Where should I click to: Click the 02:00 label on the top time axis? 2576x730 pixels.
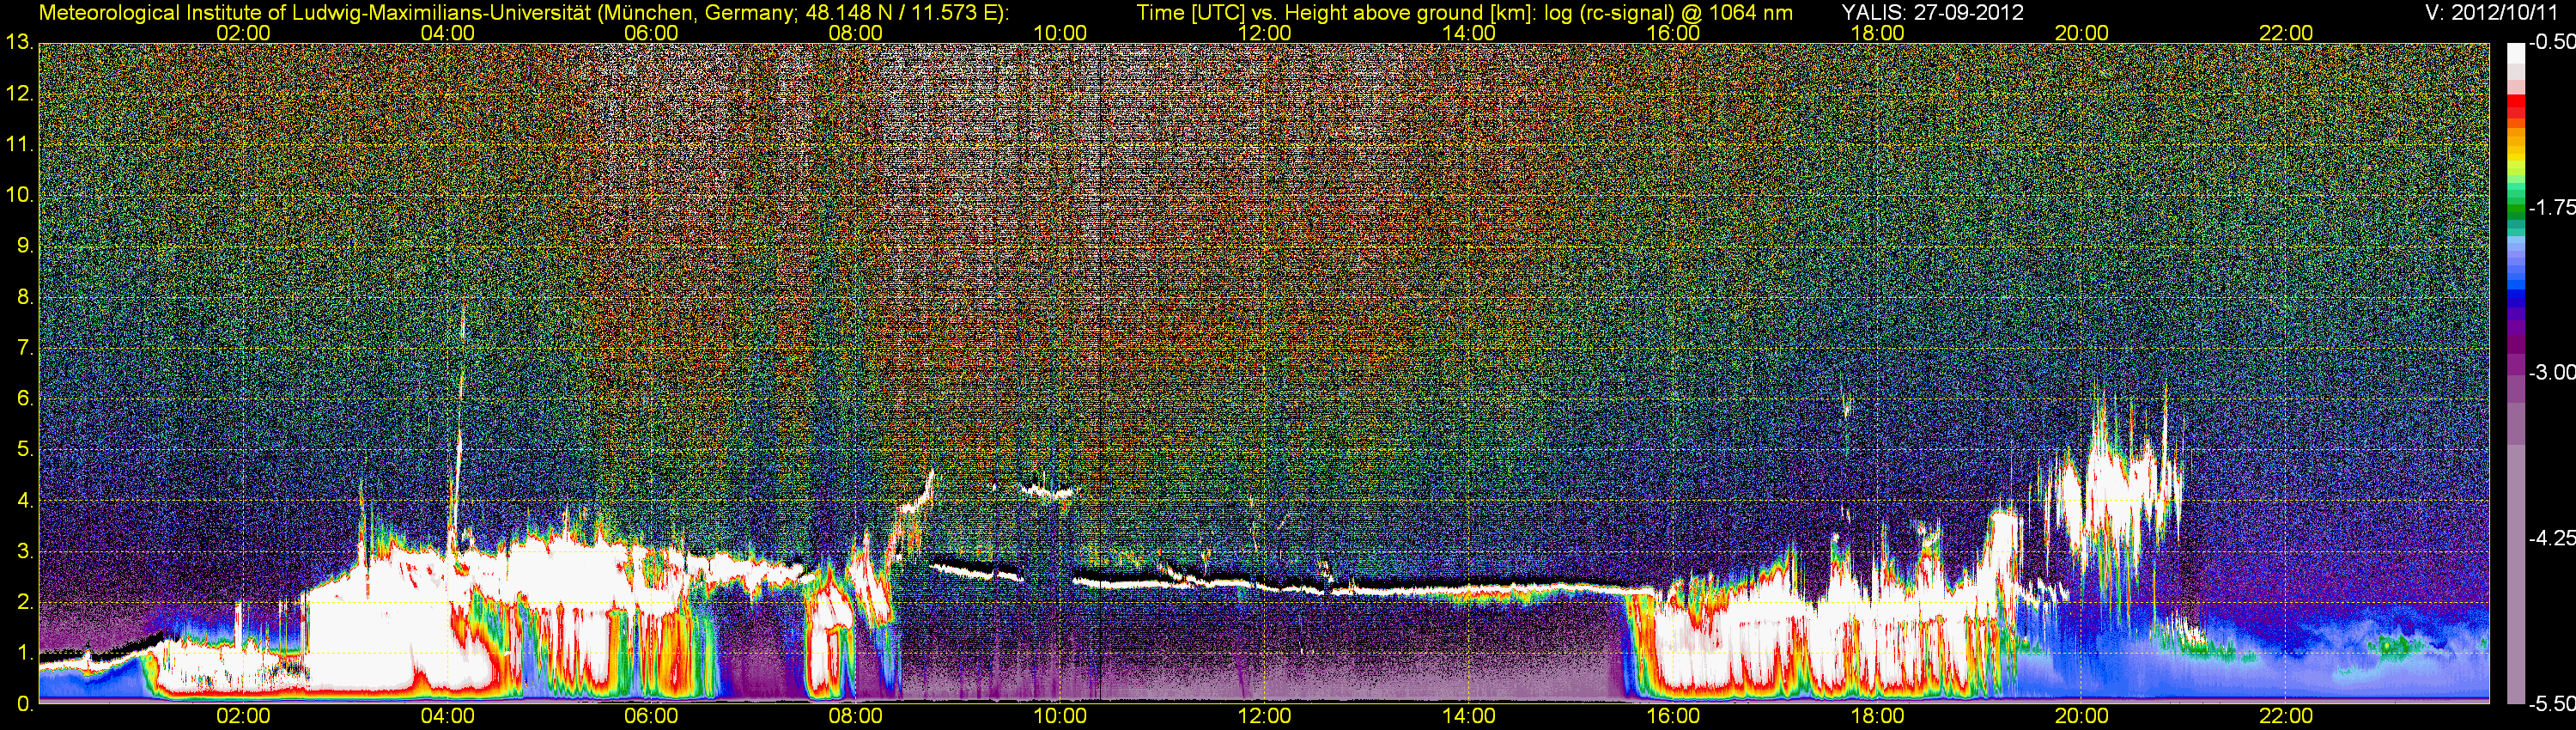click(243, 33)
